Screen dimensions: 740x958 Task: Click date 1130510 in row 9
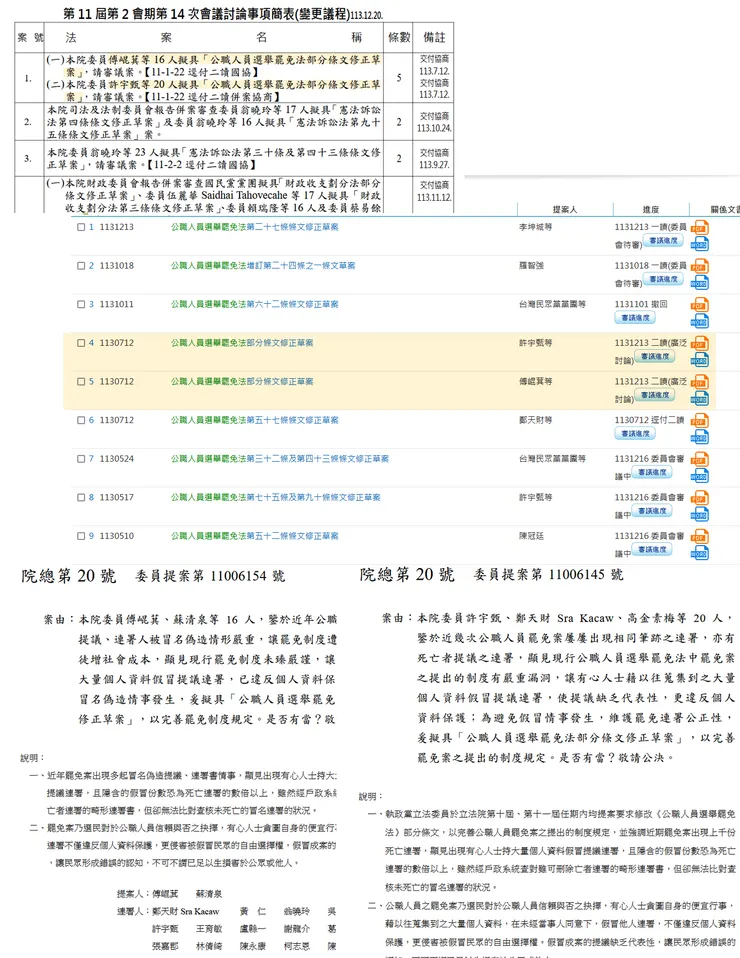117,536
